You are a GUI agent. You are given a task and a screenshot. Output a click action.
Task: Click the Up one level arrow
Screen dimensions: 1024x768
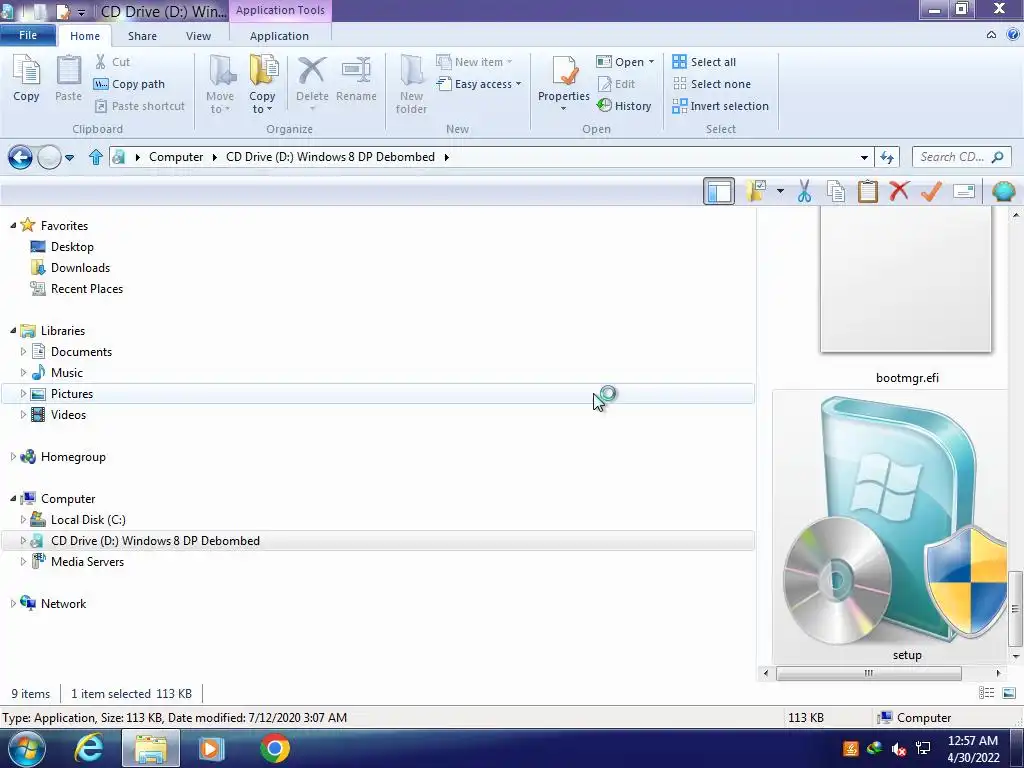[95, 157]
